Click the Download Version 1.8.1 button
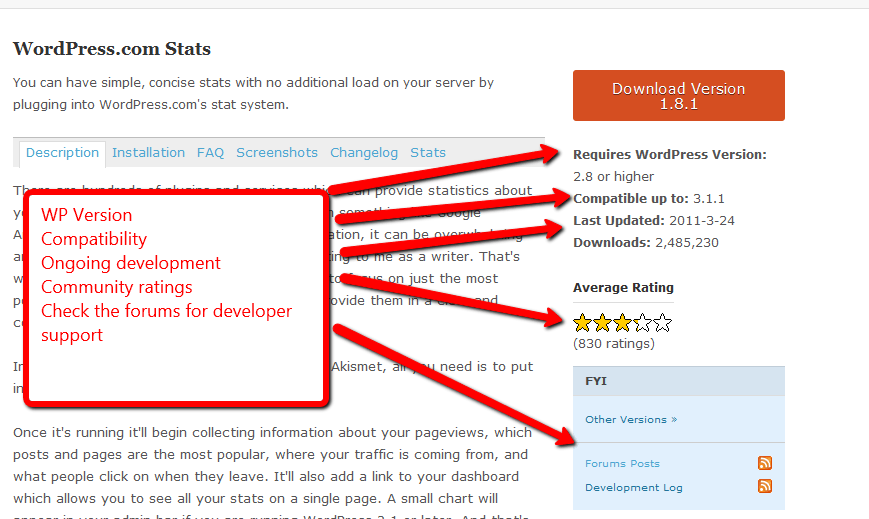The image size is (869, 519). click(678, 95)
